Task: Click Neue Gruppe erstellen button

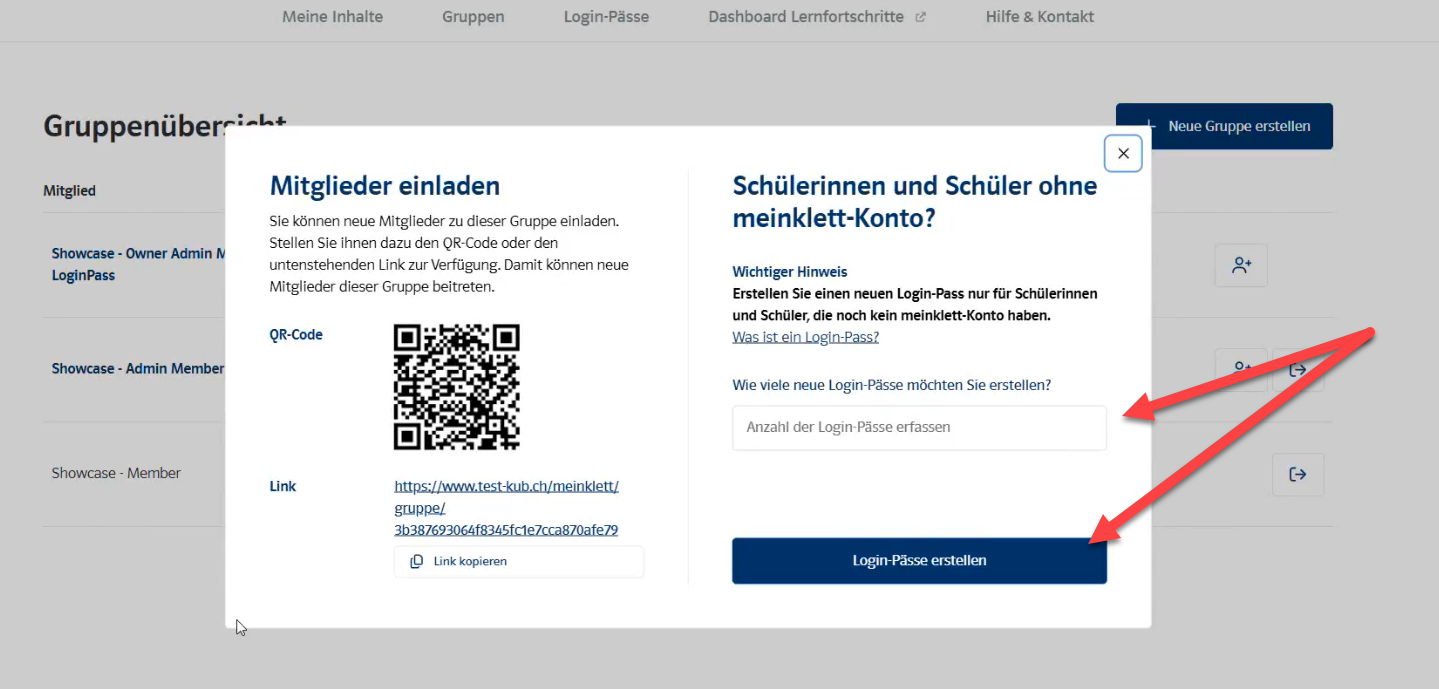Action: pos(1224,127)
